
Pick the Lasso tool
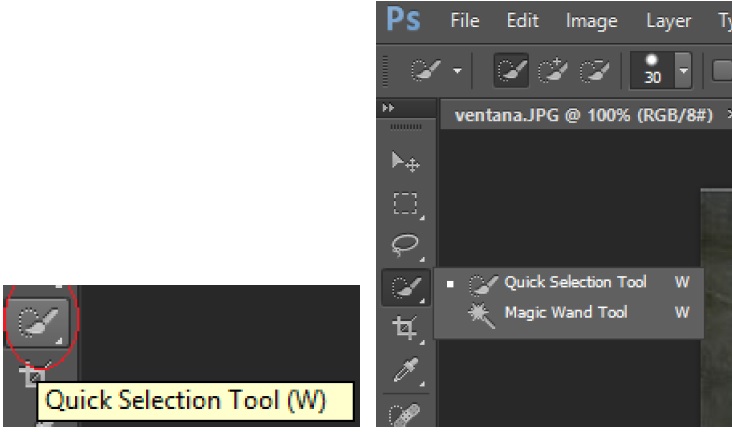coord(405,245)
